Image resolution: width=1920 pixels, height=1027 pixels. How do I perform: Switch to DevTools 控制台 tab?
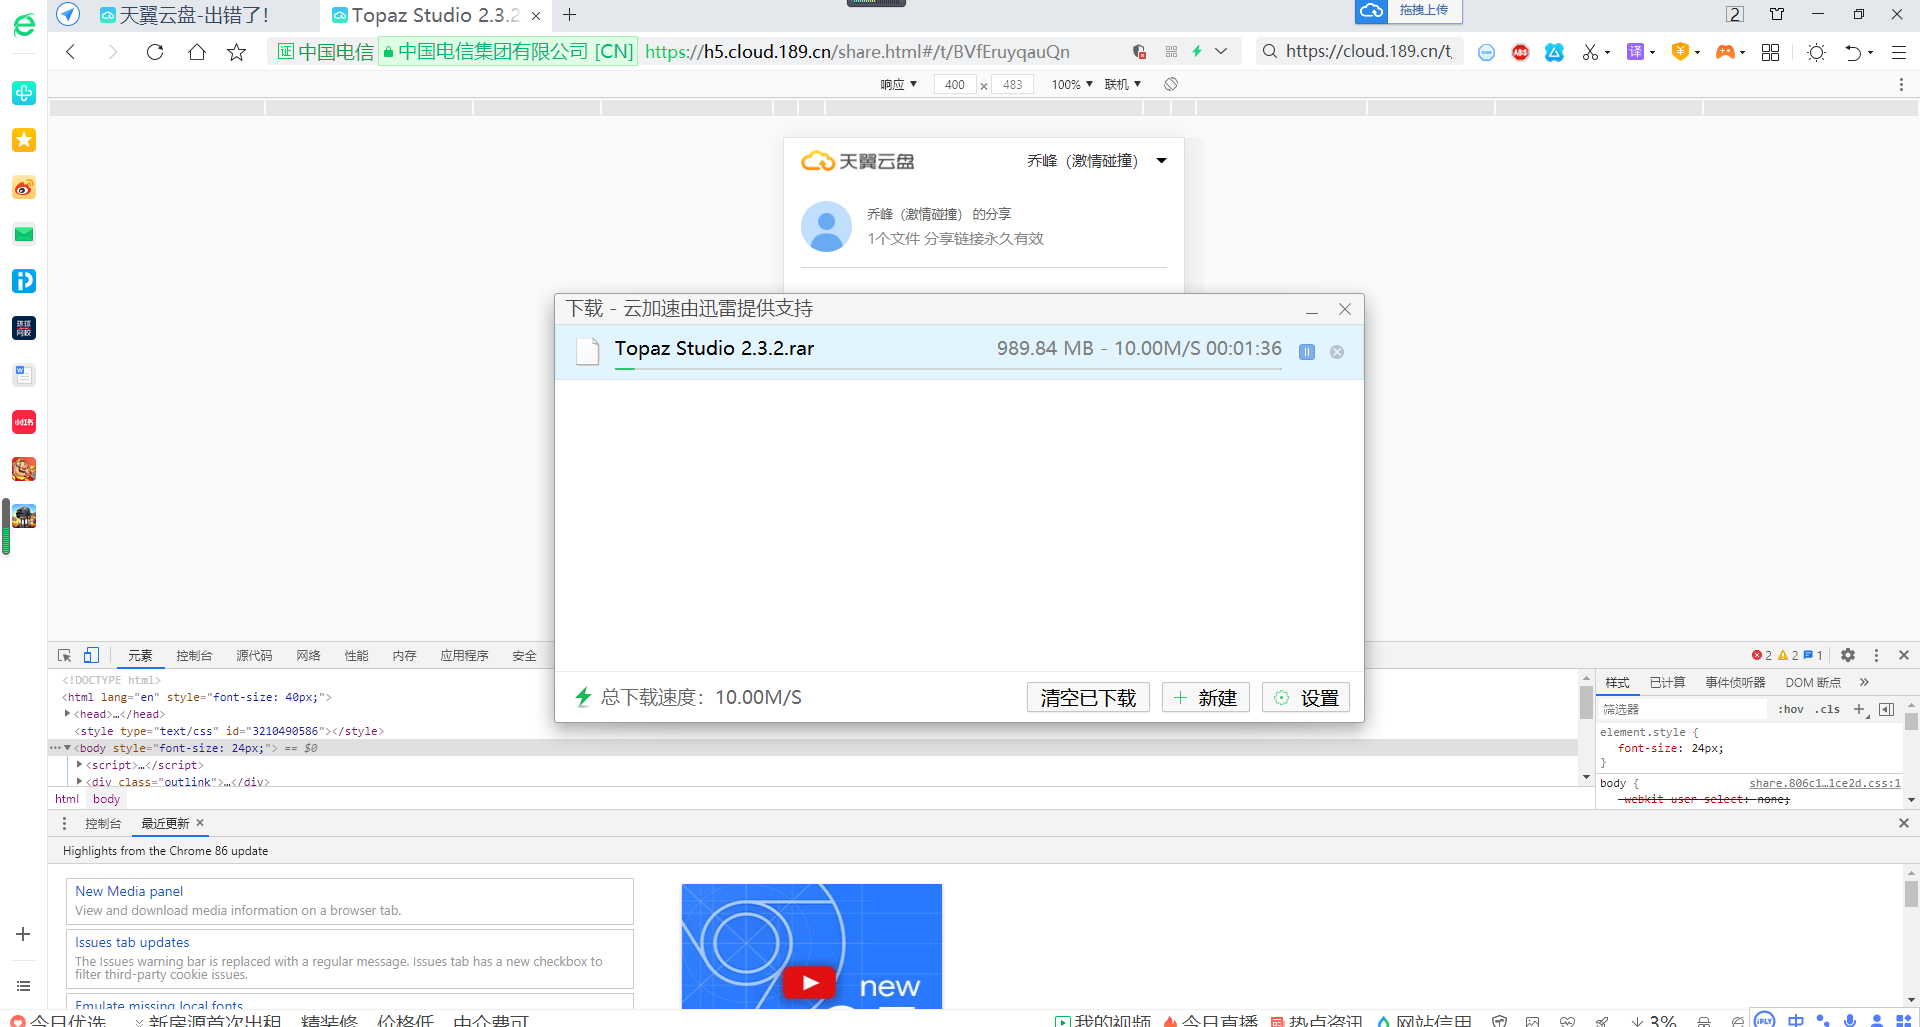(194, 656)
